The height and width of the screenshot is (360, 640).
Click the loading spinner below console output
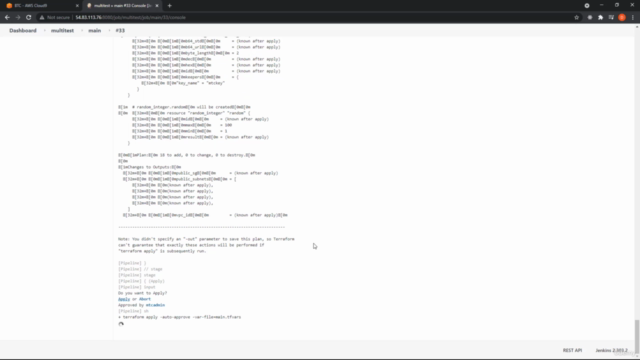(x=121, y=324)
